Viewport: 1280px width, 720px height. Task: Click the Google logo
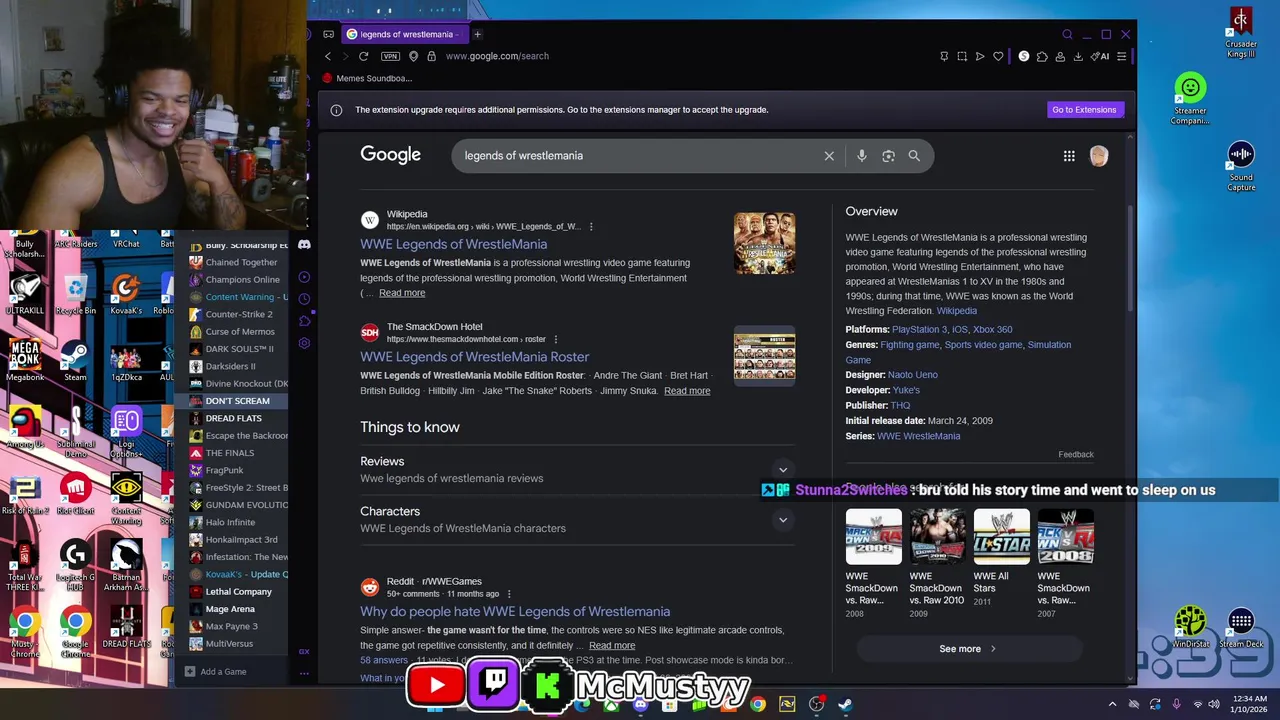(390, 155)
